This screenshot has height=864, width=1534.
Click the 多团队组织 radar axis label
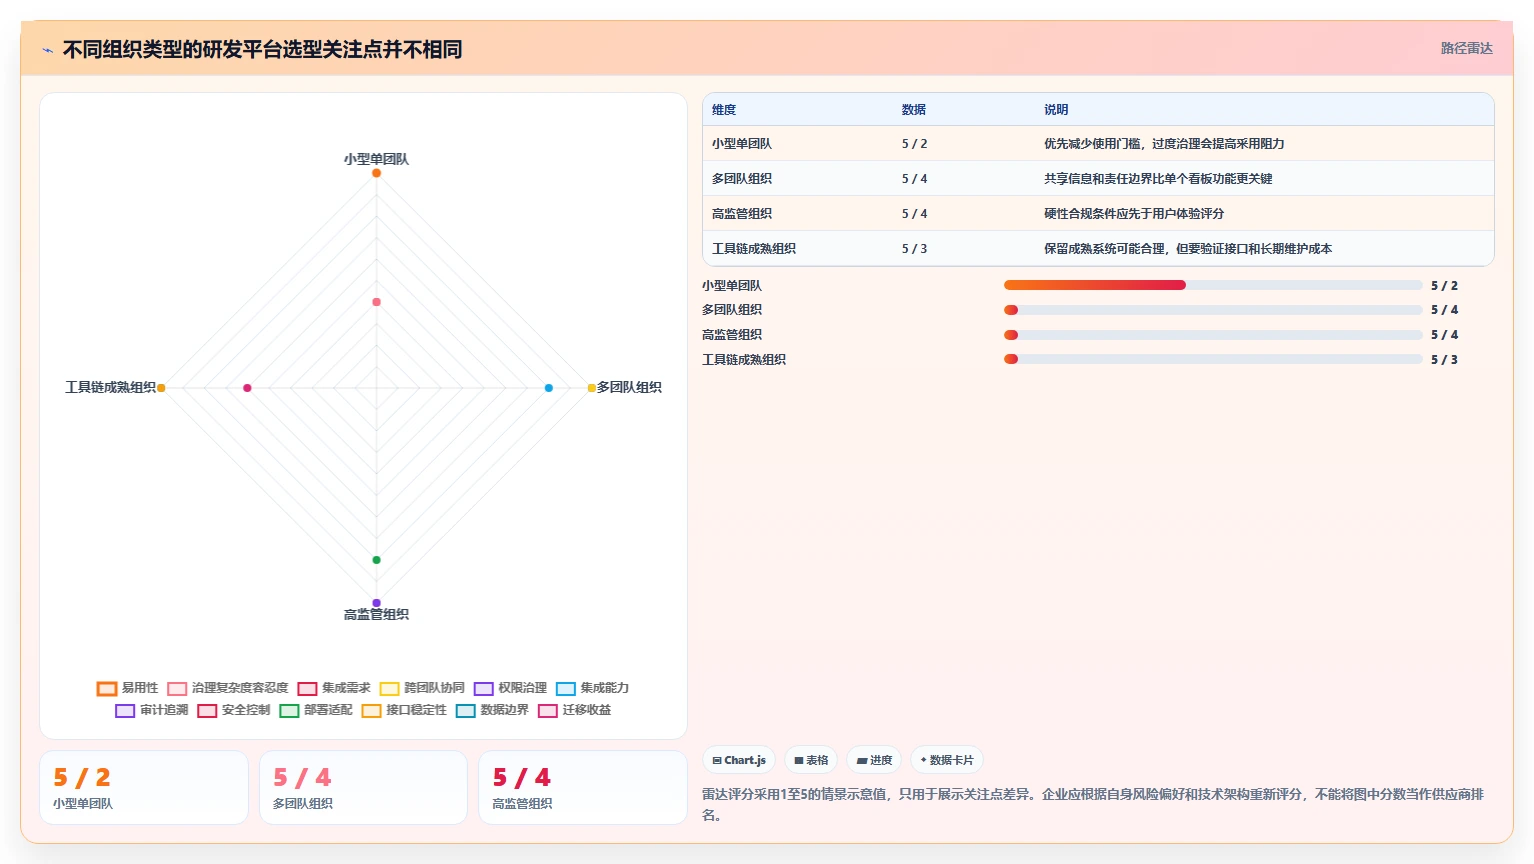[629, 387]
